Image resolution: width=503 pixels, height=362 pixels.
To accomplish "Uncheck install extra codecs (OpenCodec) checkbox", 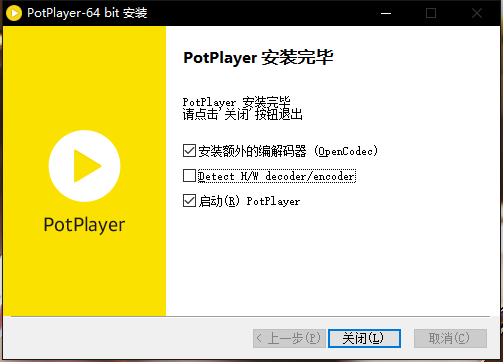I will pos(189,151).
